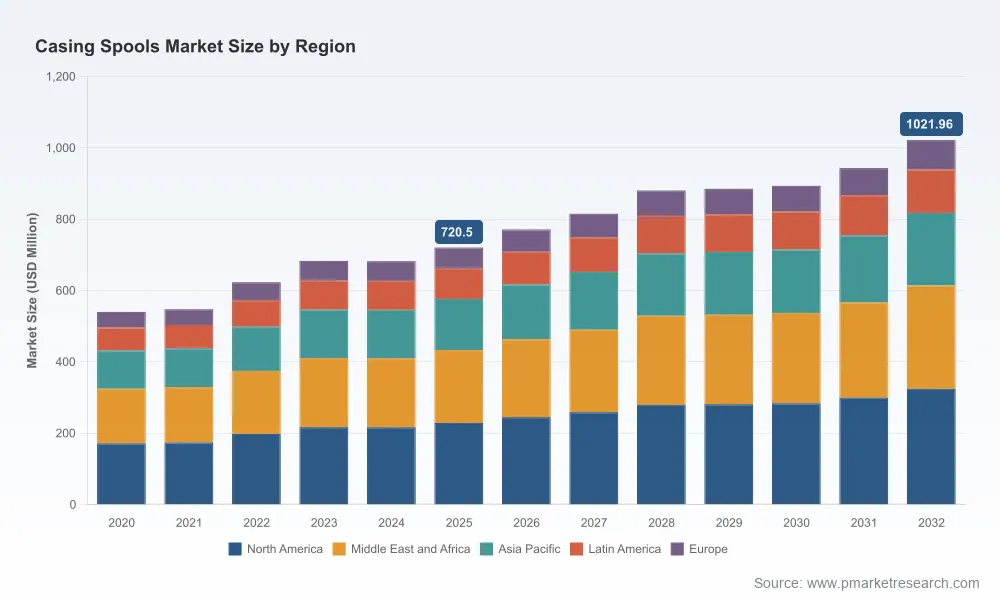This screenshot has width=1000, height=600.
Task: Select the 2026 Middle East and Africa segment
Action: [526, 379]
